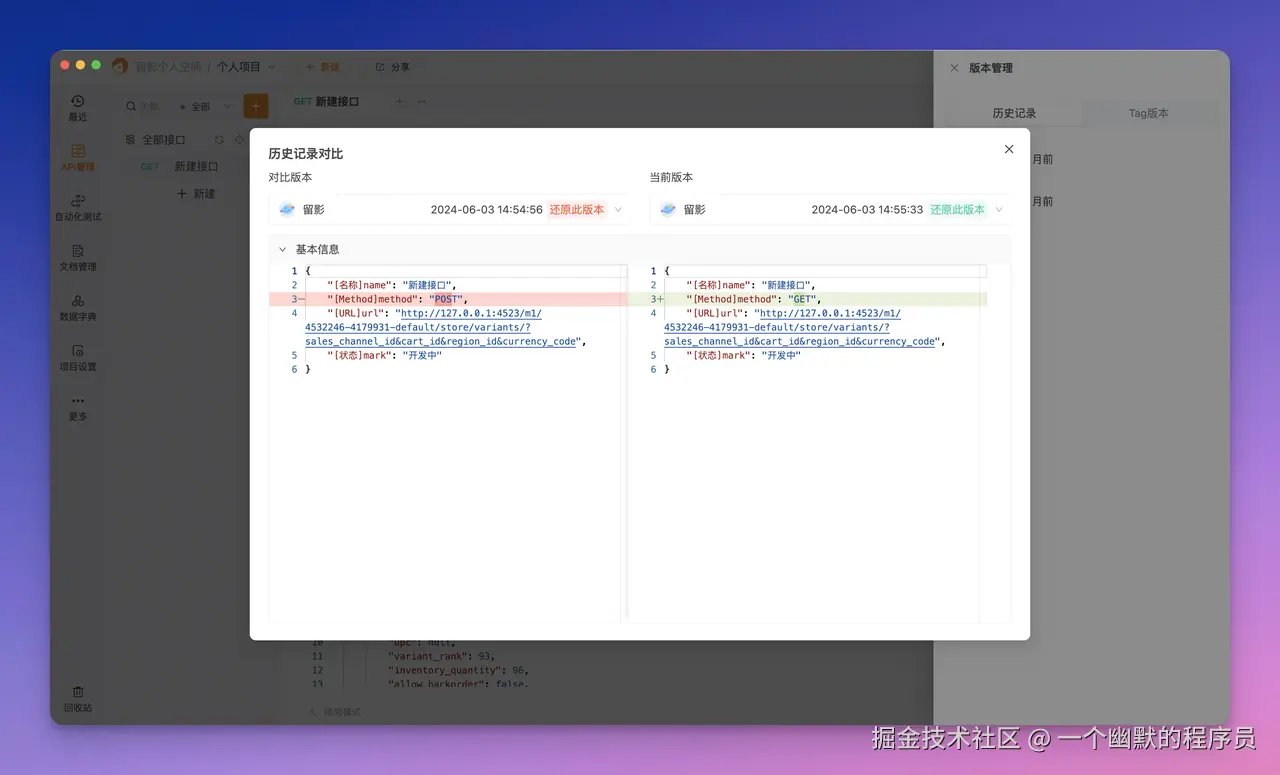The width and height of the screenshot is (1280, 775).
Task: Select the 历史记录 tab in version management
Action: tap(1014, 113)
